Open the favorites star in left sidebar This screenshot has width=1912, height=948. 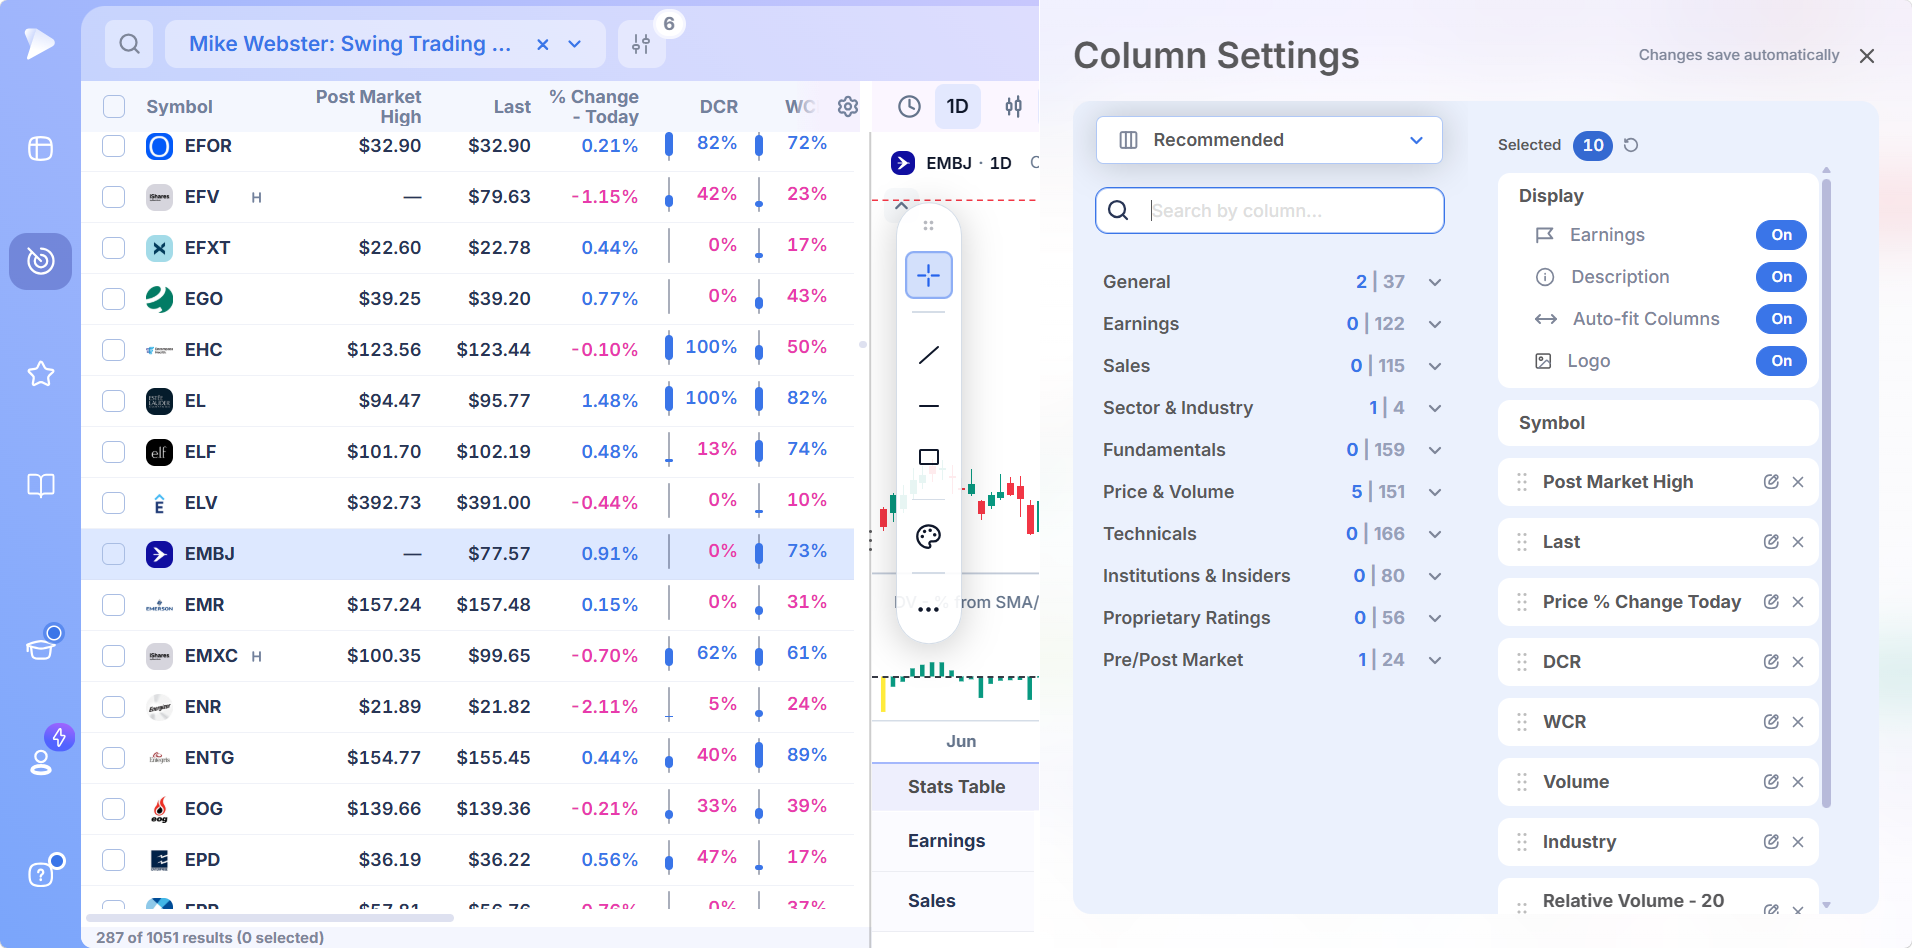[x=40, y=374]
